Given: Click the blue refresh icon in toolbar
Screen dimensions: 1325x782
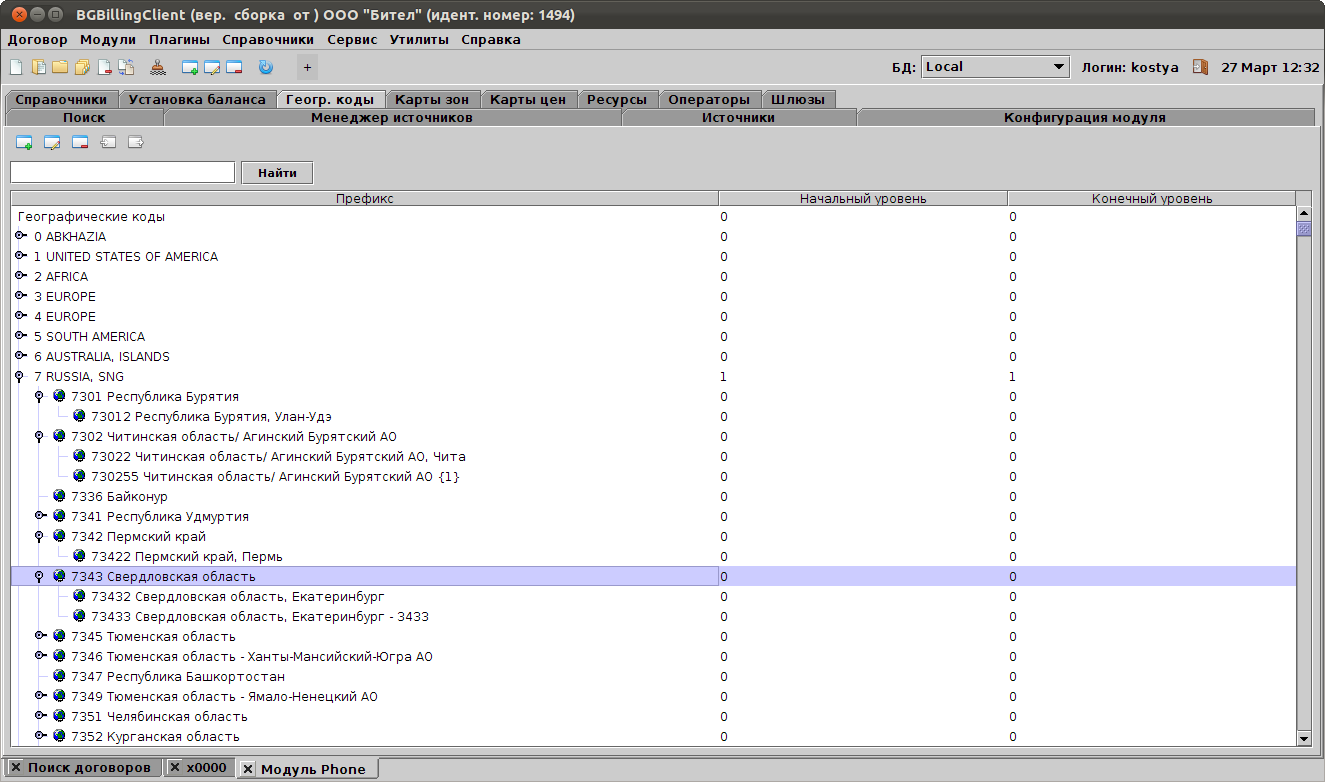Looking at the screenshot, I should (265, 68).
